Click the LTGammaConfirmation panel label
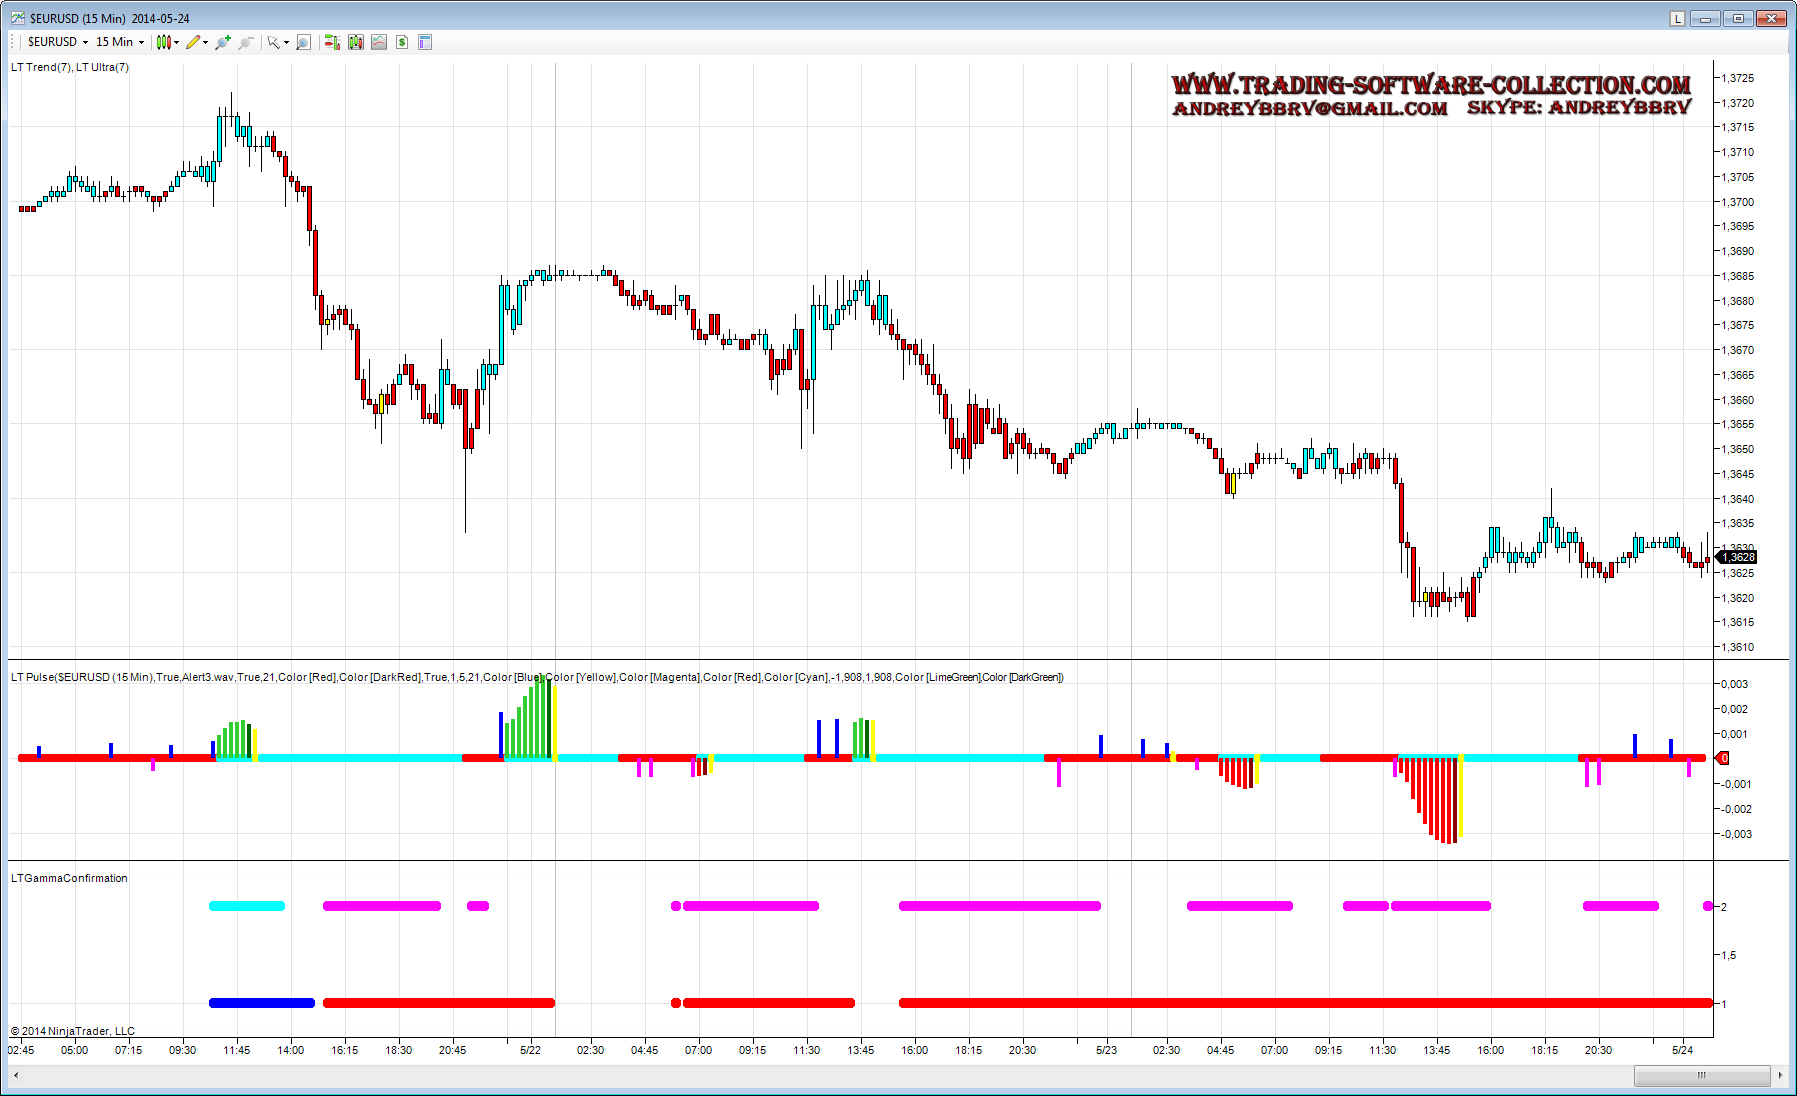Image resolution: width=1797 pixels, height=1096 pixels. point(69,878)
